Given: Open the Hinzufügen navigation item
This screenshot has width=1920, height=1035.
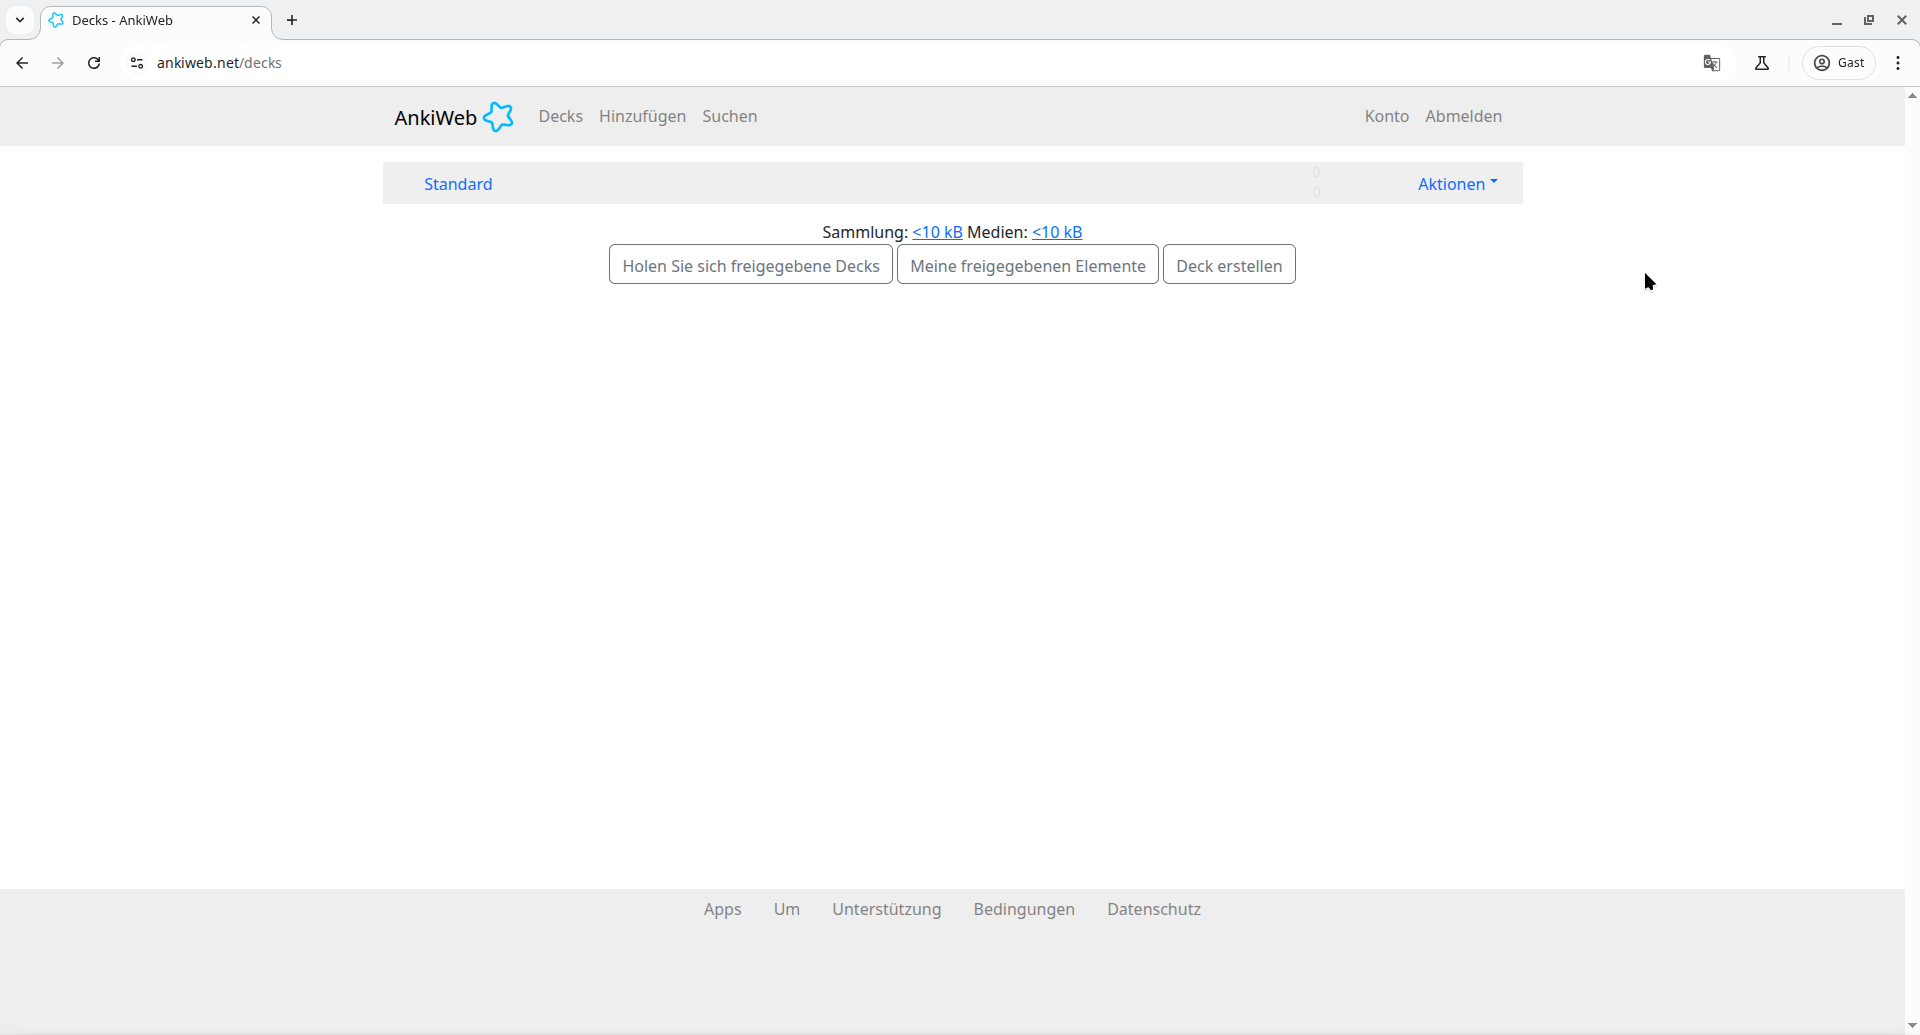Looking at the screenshot, I should coord(642,116).
